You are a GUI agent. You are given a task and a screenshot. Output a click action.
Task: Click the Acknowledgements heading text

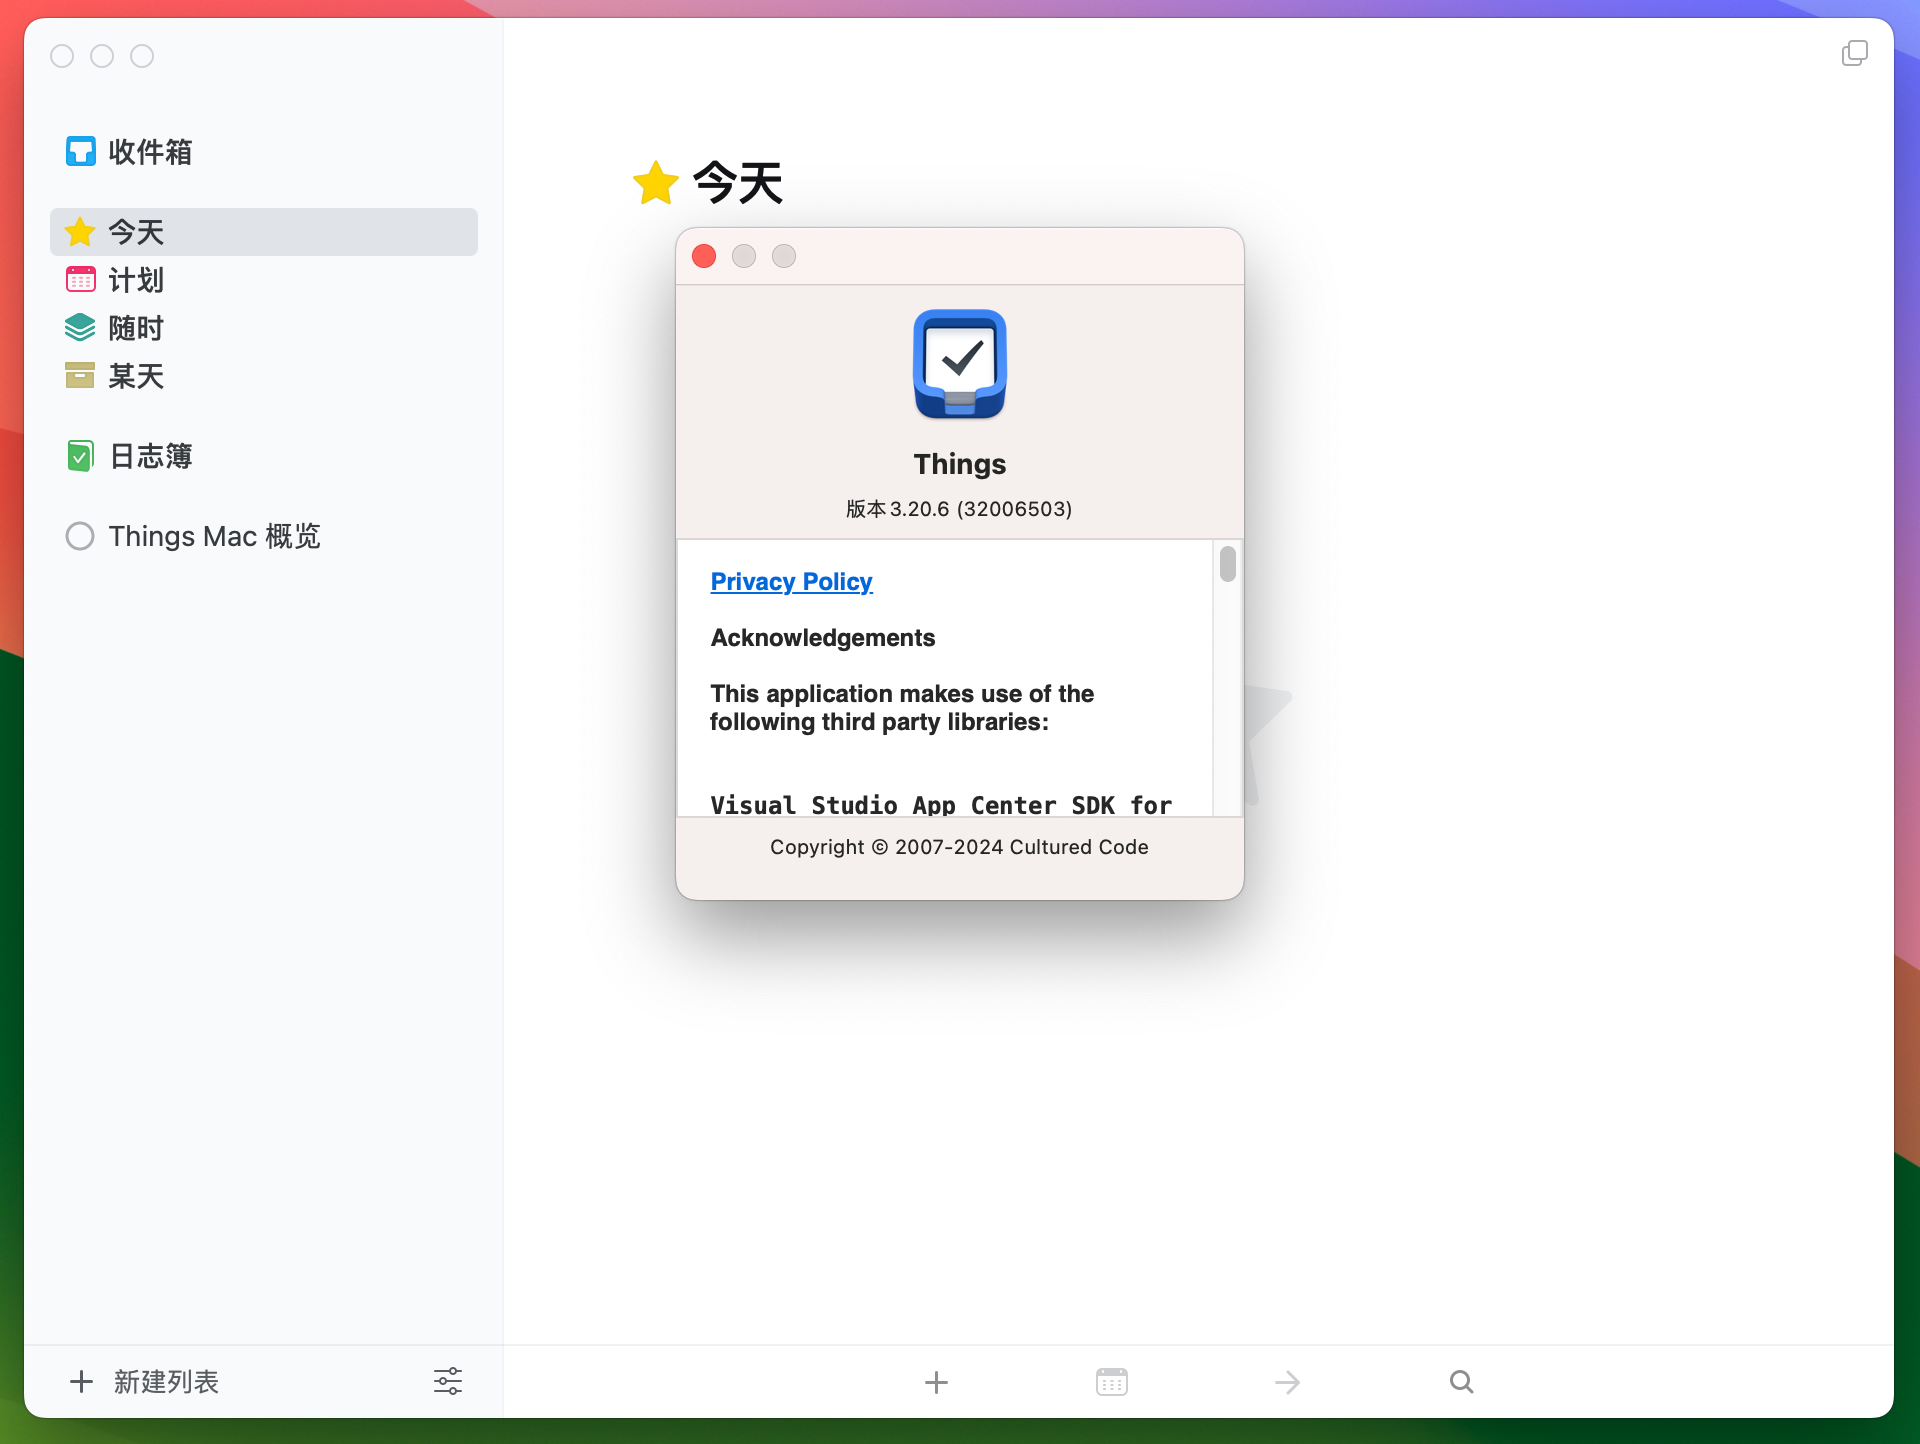point(823,638)
